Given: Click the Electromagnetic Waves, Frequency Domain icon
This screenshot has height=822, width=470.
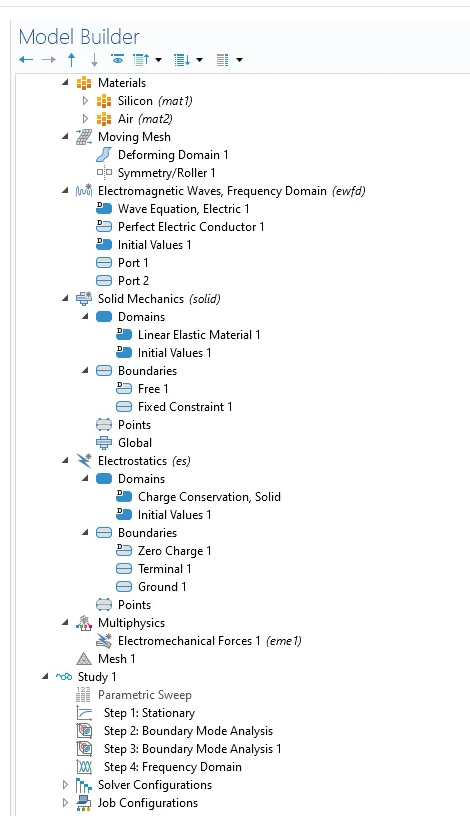Looking at the screenshot, I should tap(84, 191).
